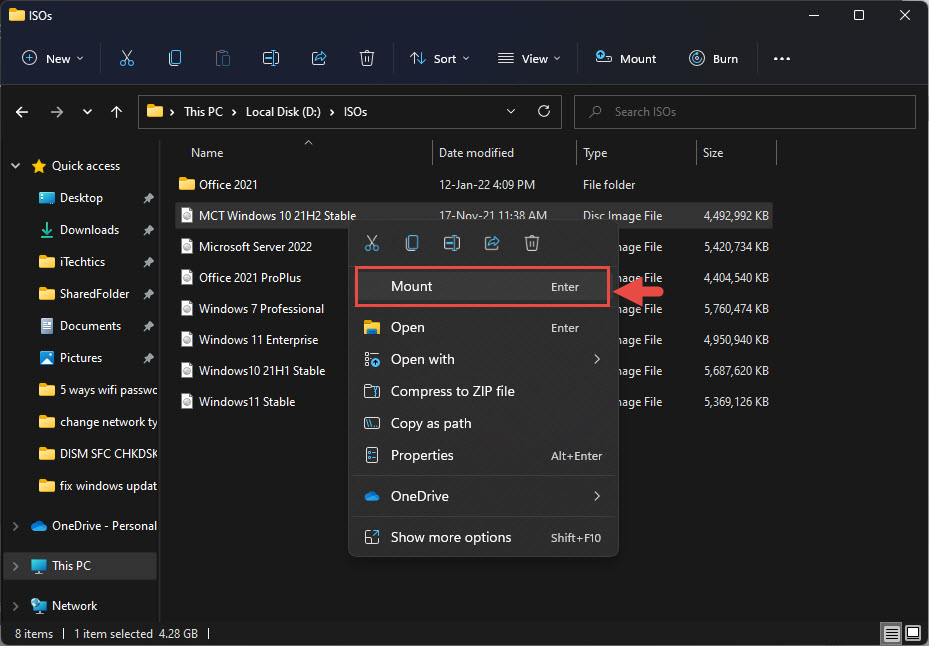Open Desktop in Quick access

pos(81,198)
